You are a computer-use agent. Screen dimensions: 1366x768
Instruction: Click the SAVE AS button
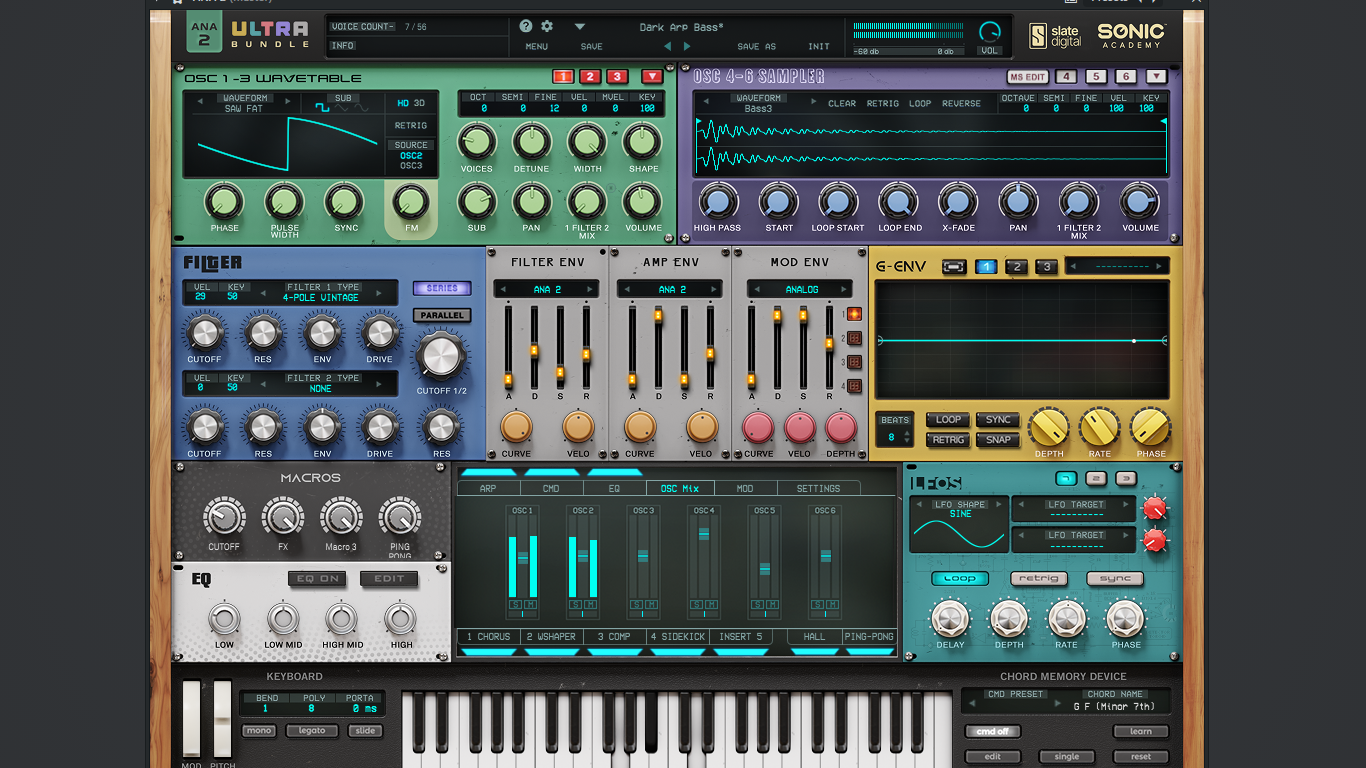[x=756, y=46]
